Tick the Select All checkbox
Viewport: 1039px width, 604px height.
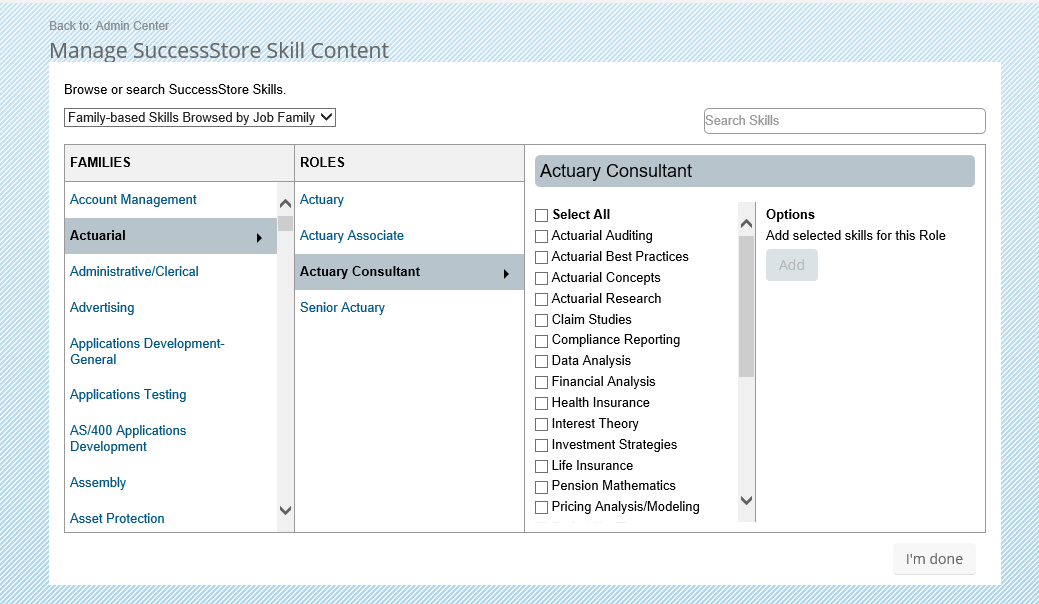[541, 215]
